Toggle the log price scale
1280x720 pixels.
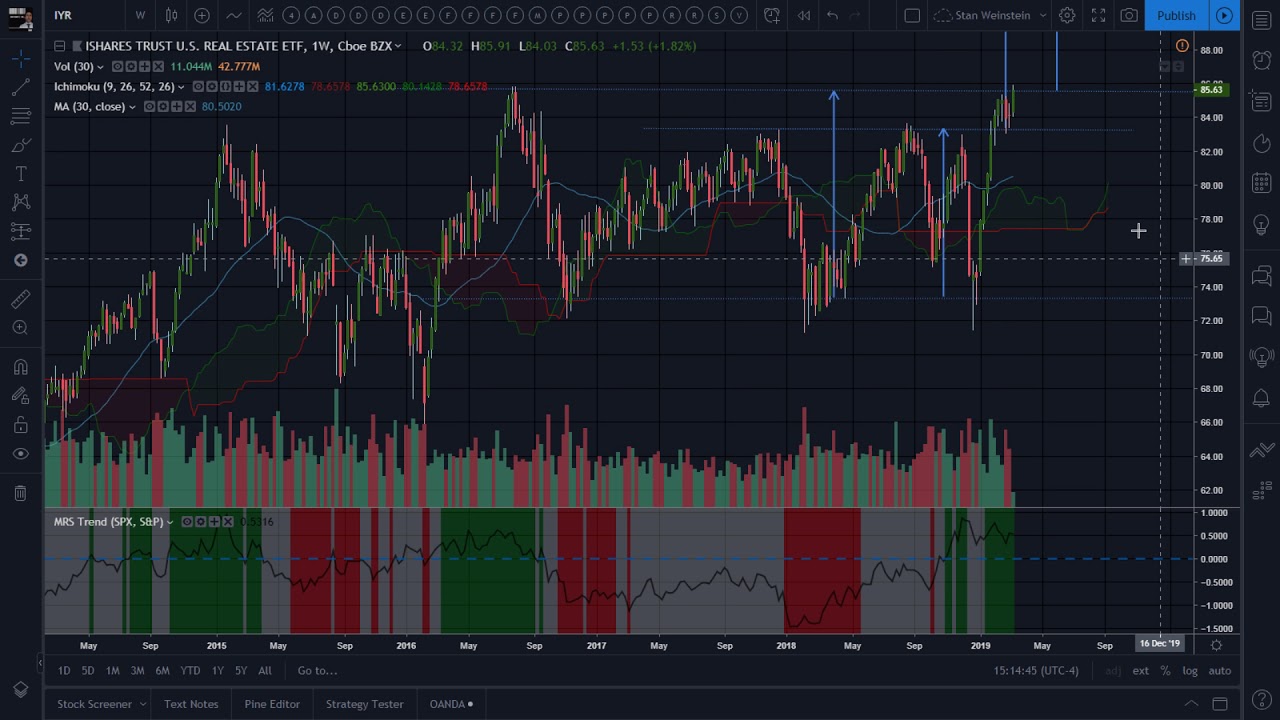[1190, 671]
